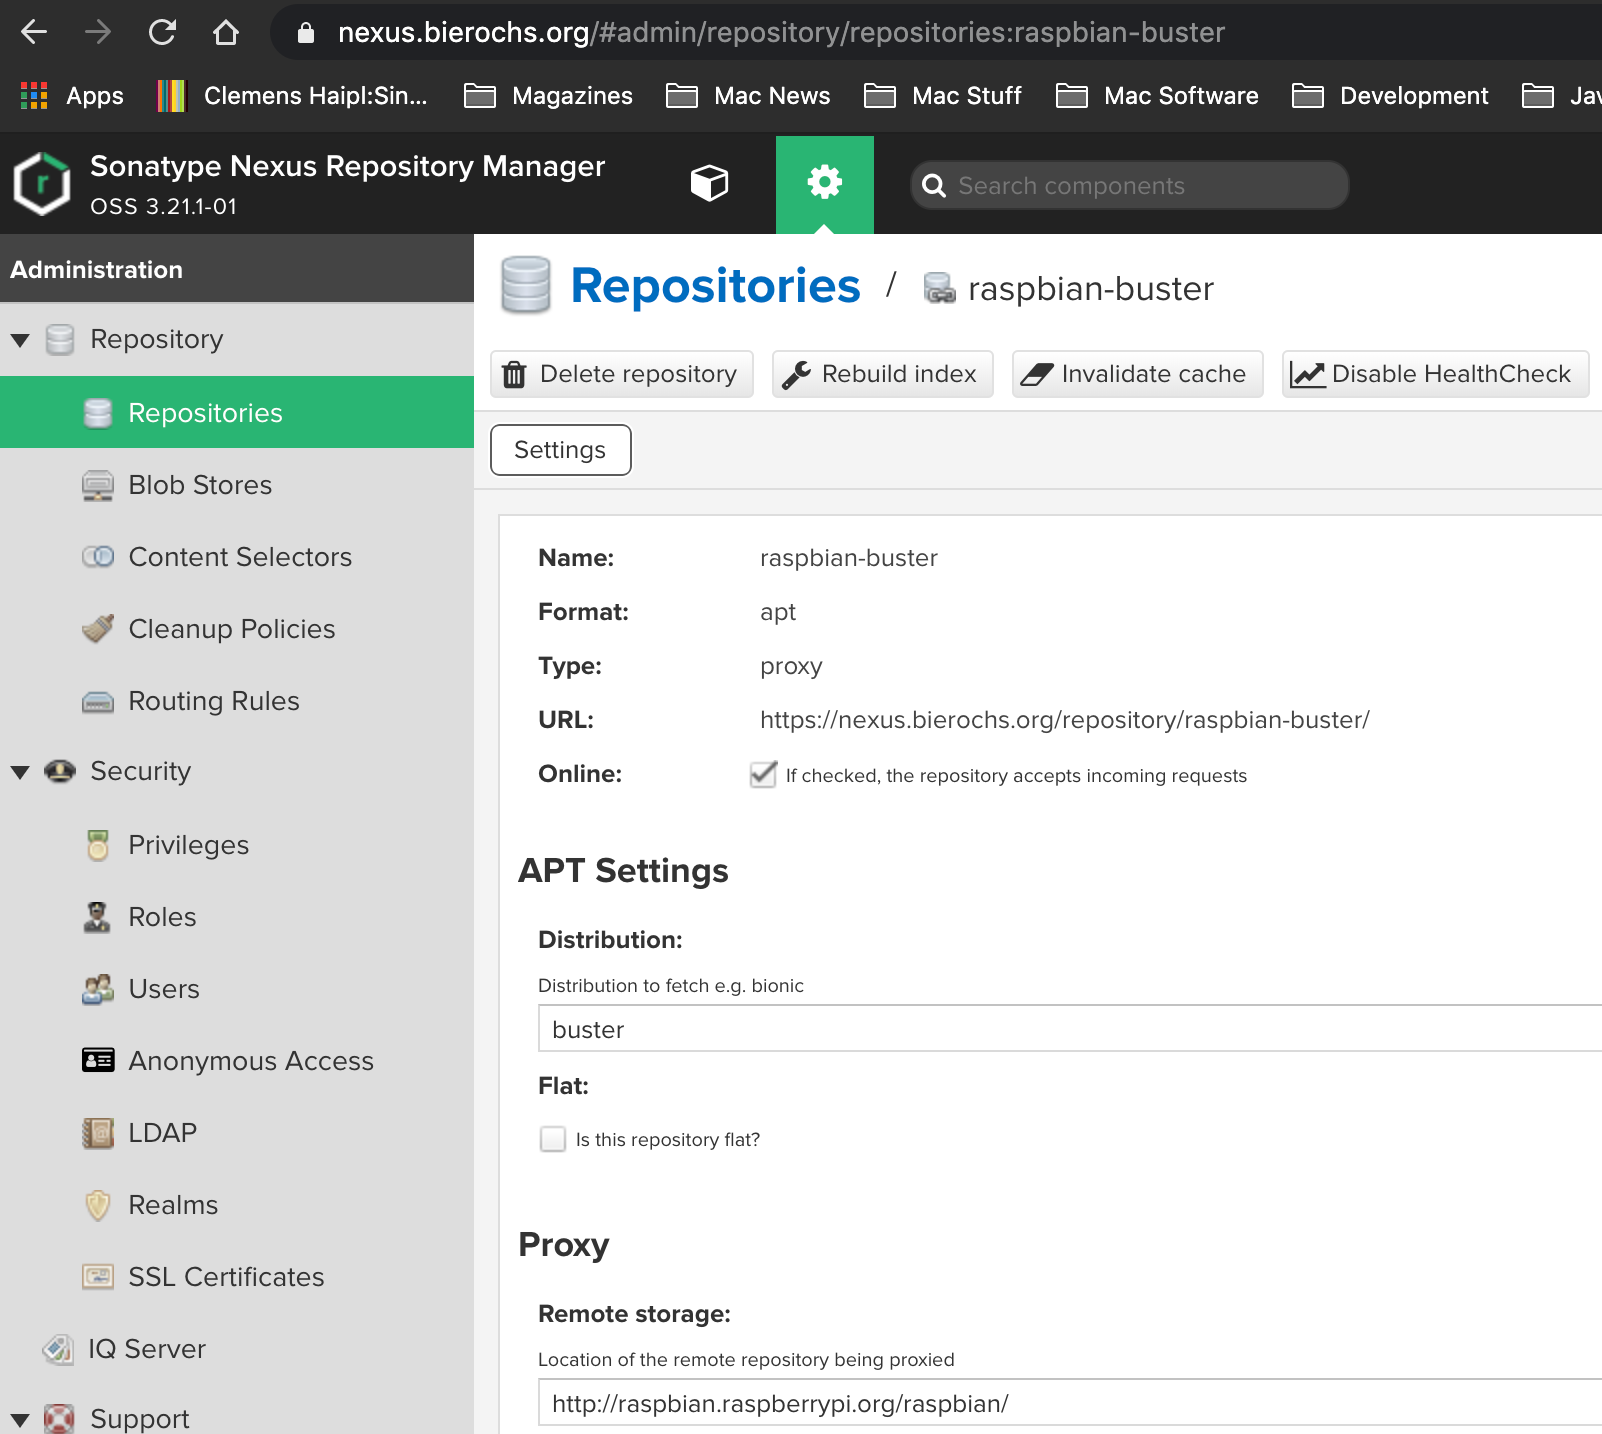Click the Routing Rules icon
This screenshot has width=1602, height=1434.
pyautogui.click(x=98, y=702)
